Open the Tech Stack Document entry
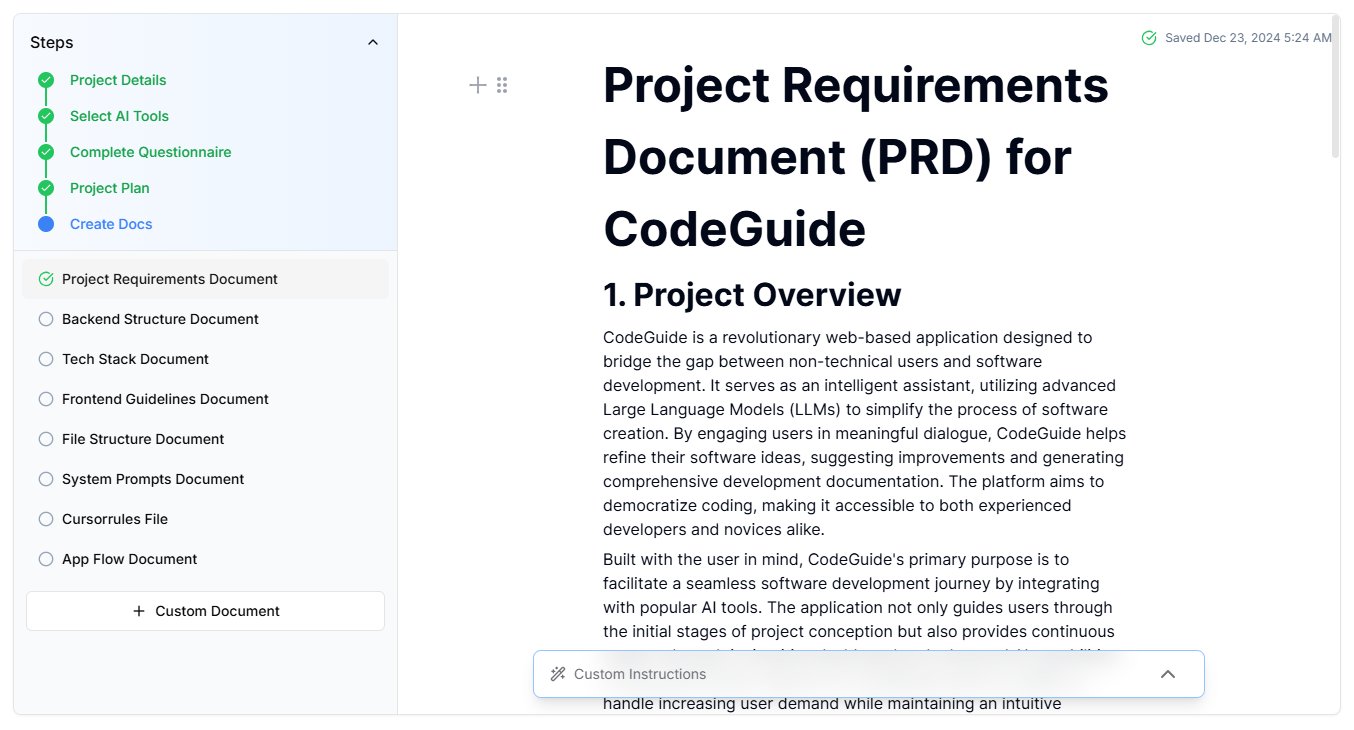Screen dimensions: 1354x730 [205, 359]
